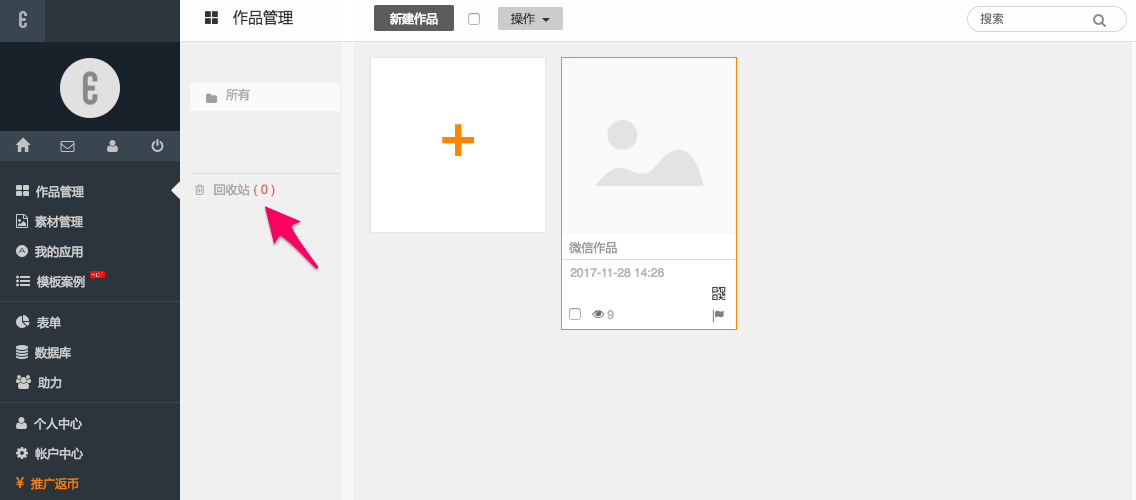Open the mail envelope icon
1136x500 pixels.
[67, 146]
